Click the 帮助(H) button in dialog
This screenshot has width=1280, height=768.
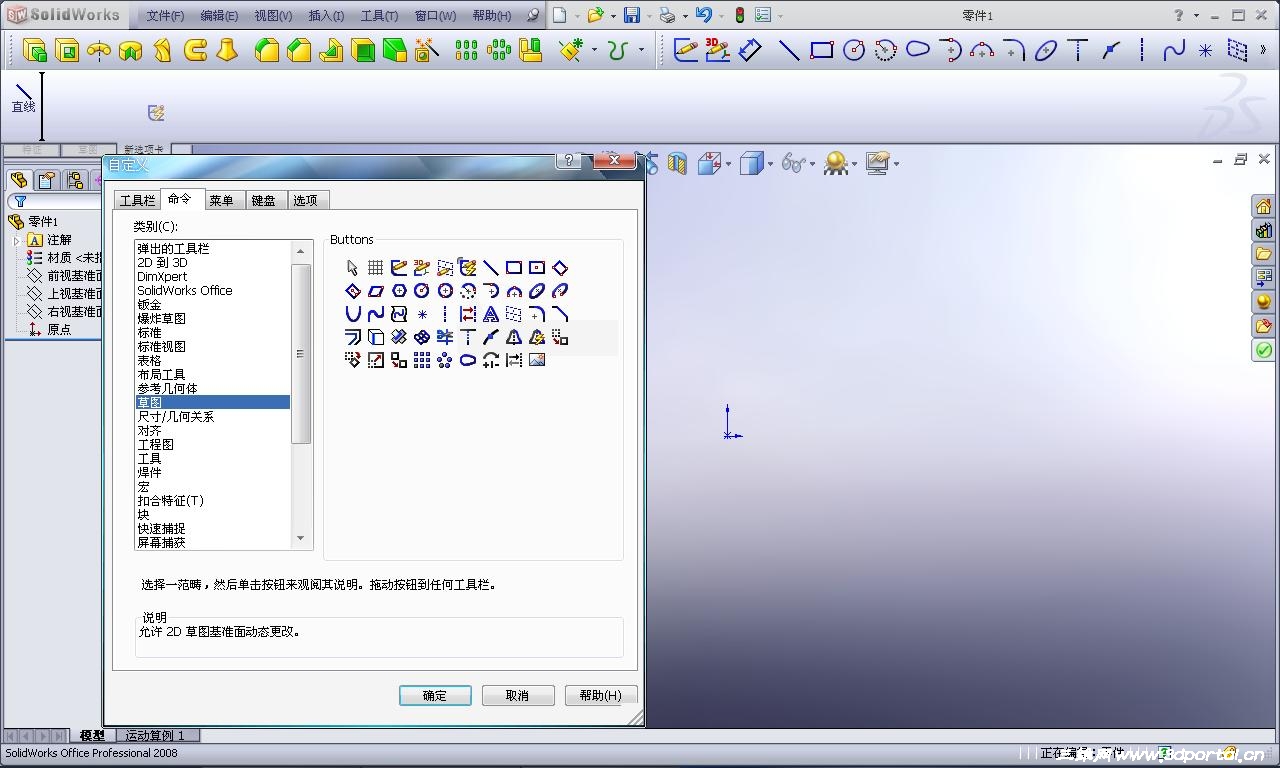point(600,695)
